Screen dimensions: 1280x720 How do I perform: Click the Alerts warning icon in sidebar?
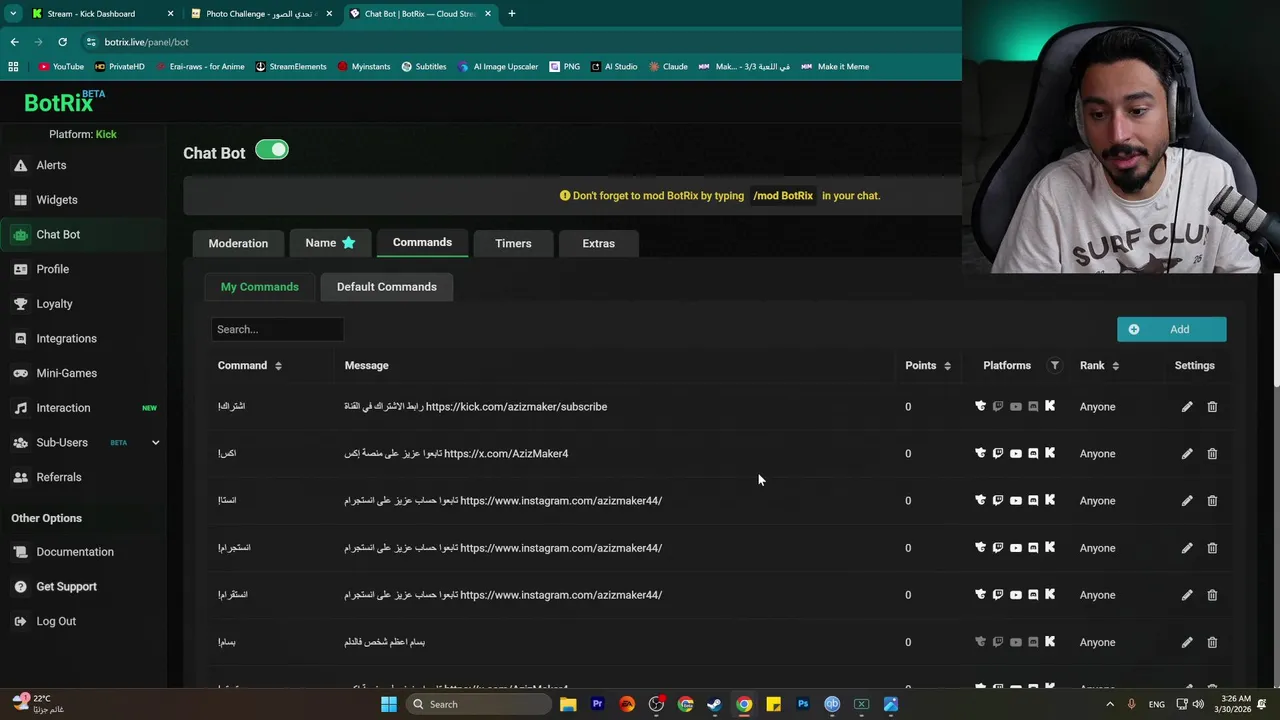pyautogui.click(x=20, y=165)
